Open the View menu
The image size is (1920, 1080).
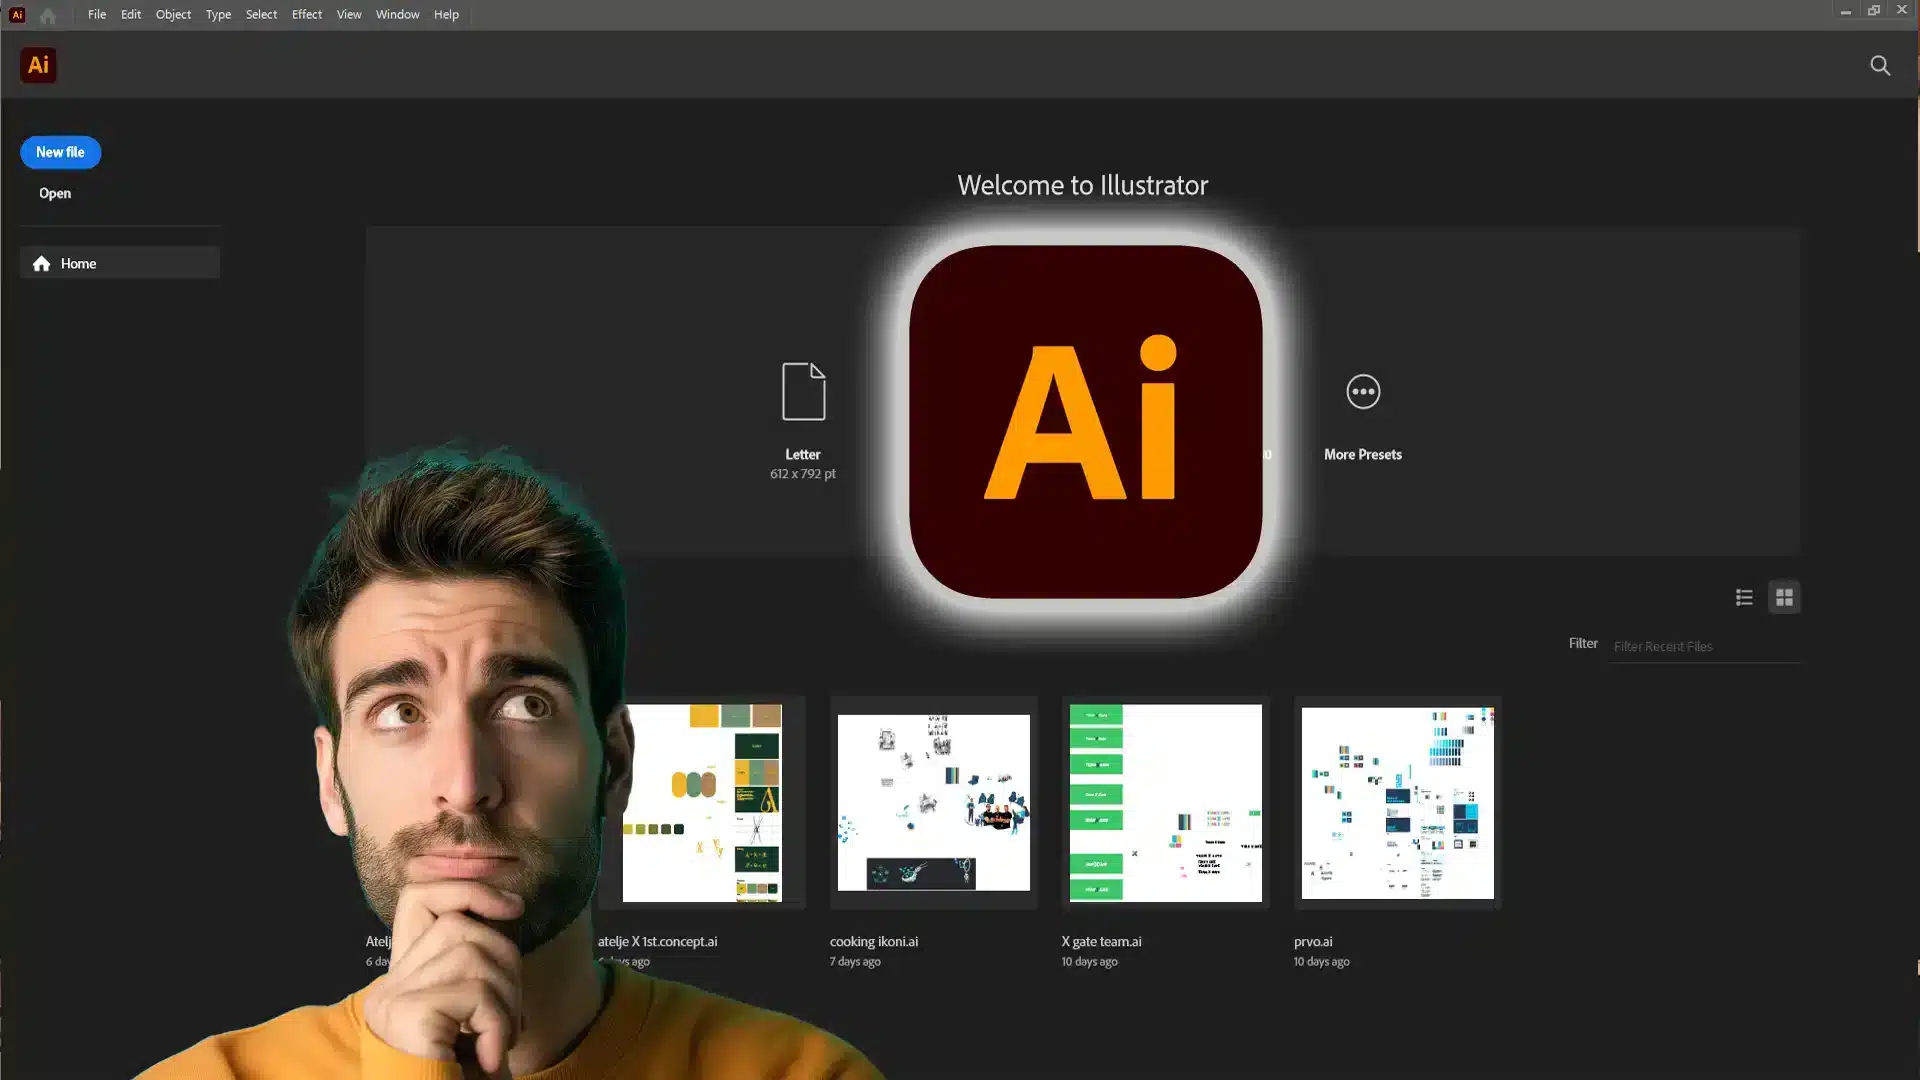[349, 14]
